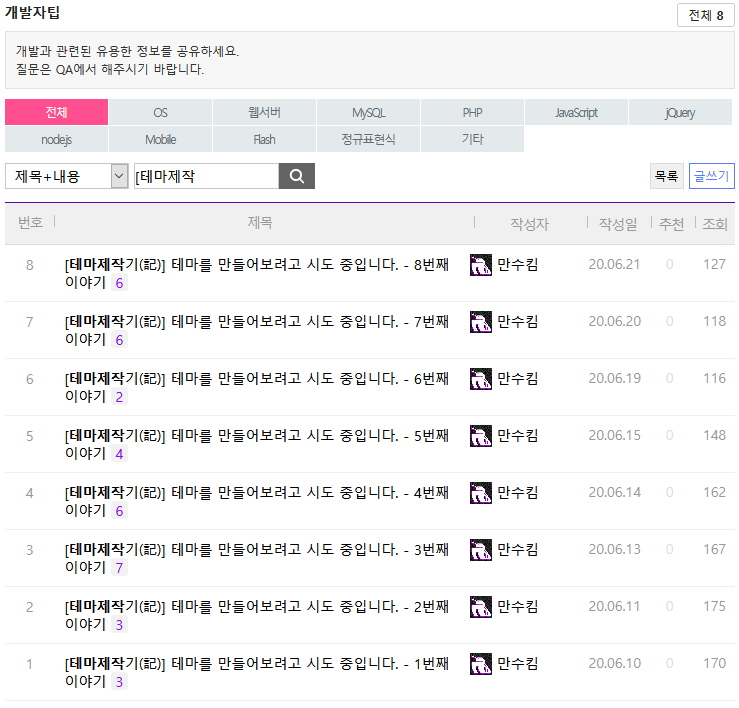739x708 pixels.
Task: Click author avatar on post 1
Action: (481, 664)
